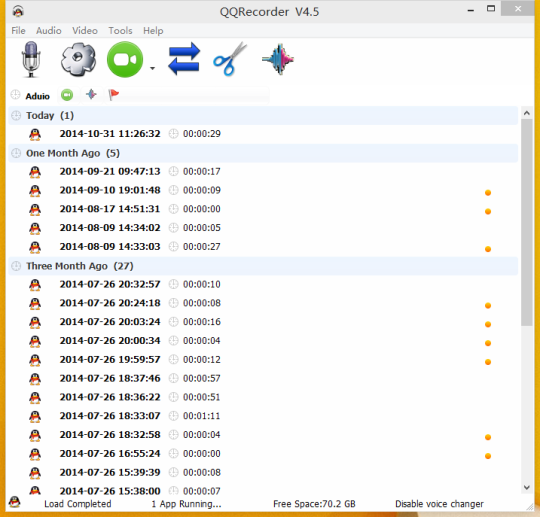540x517 pixels.
Task: Click the duration 00:00:51 in the list
Action: (x=201, y=397)
